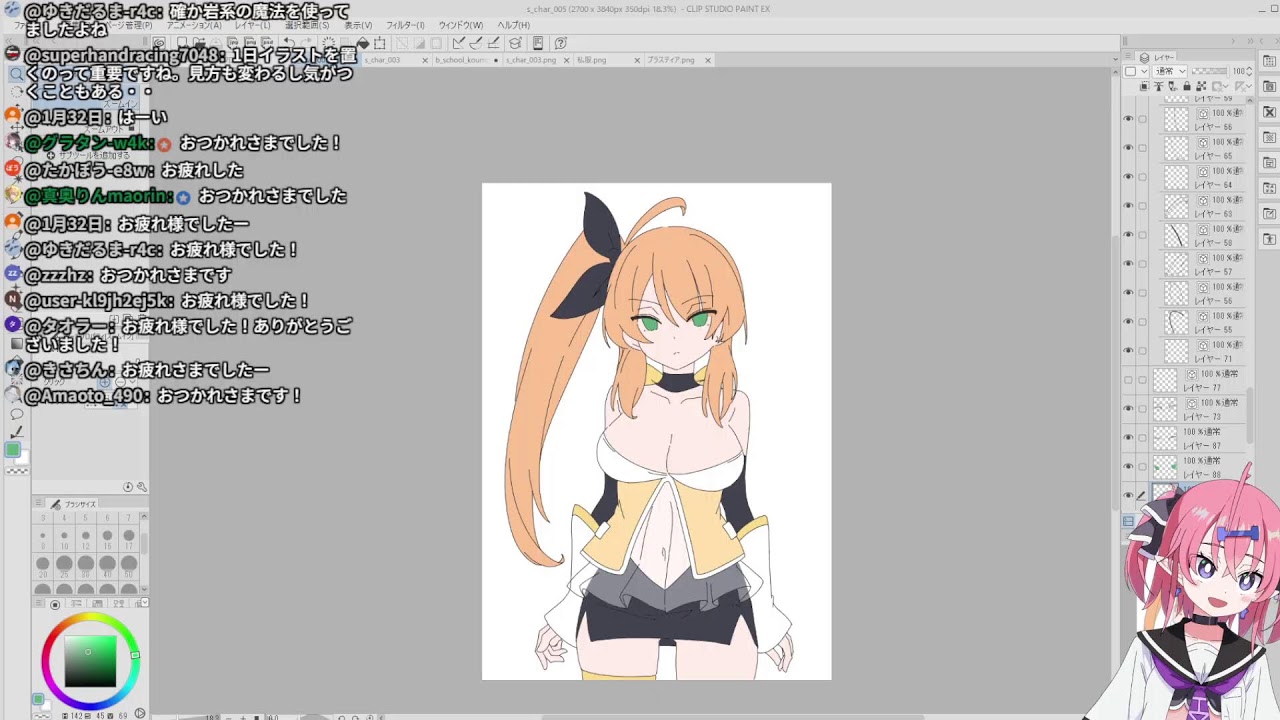Click the Deselect icon in command bar

pyautogui.click(x=401, y=43)
